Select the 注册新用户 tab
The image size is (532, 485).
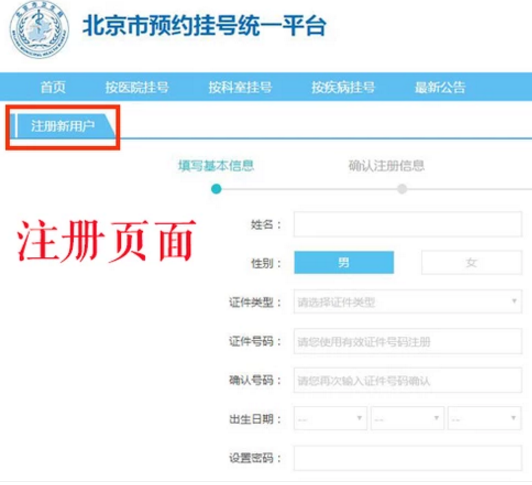click(x=63, y=126)
